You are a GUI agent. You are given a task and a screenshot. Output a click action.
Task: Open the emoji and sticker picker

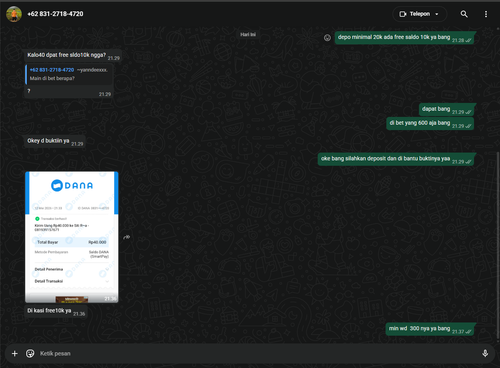point(30,353)
